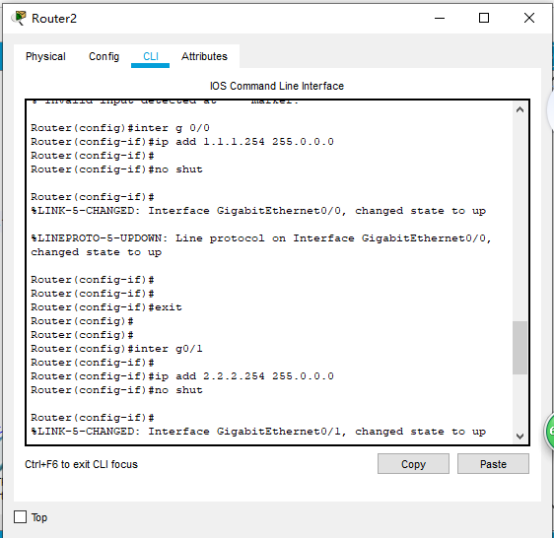Click the CLI scrollbar down arrow
The width and height of the screenshot is (554, 538).
520,436
